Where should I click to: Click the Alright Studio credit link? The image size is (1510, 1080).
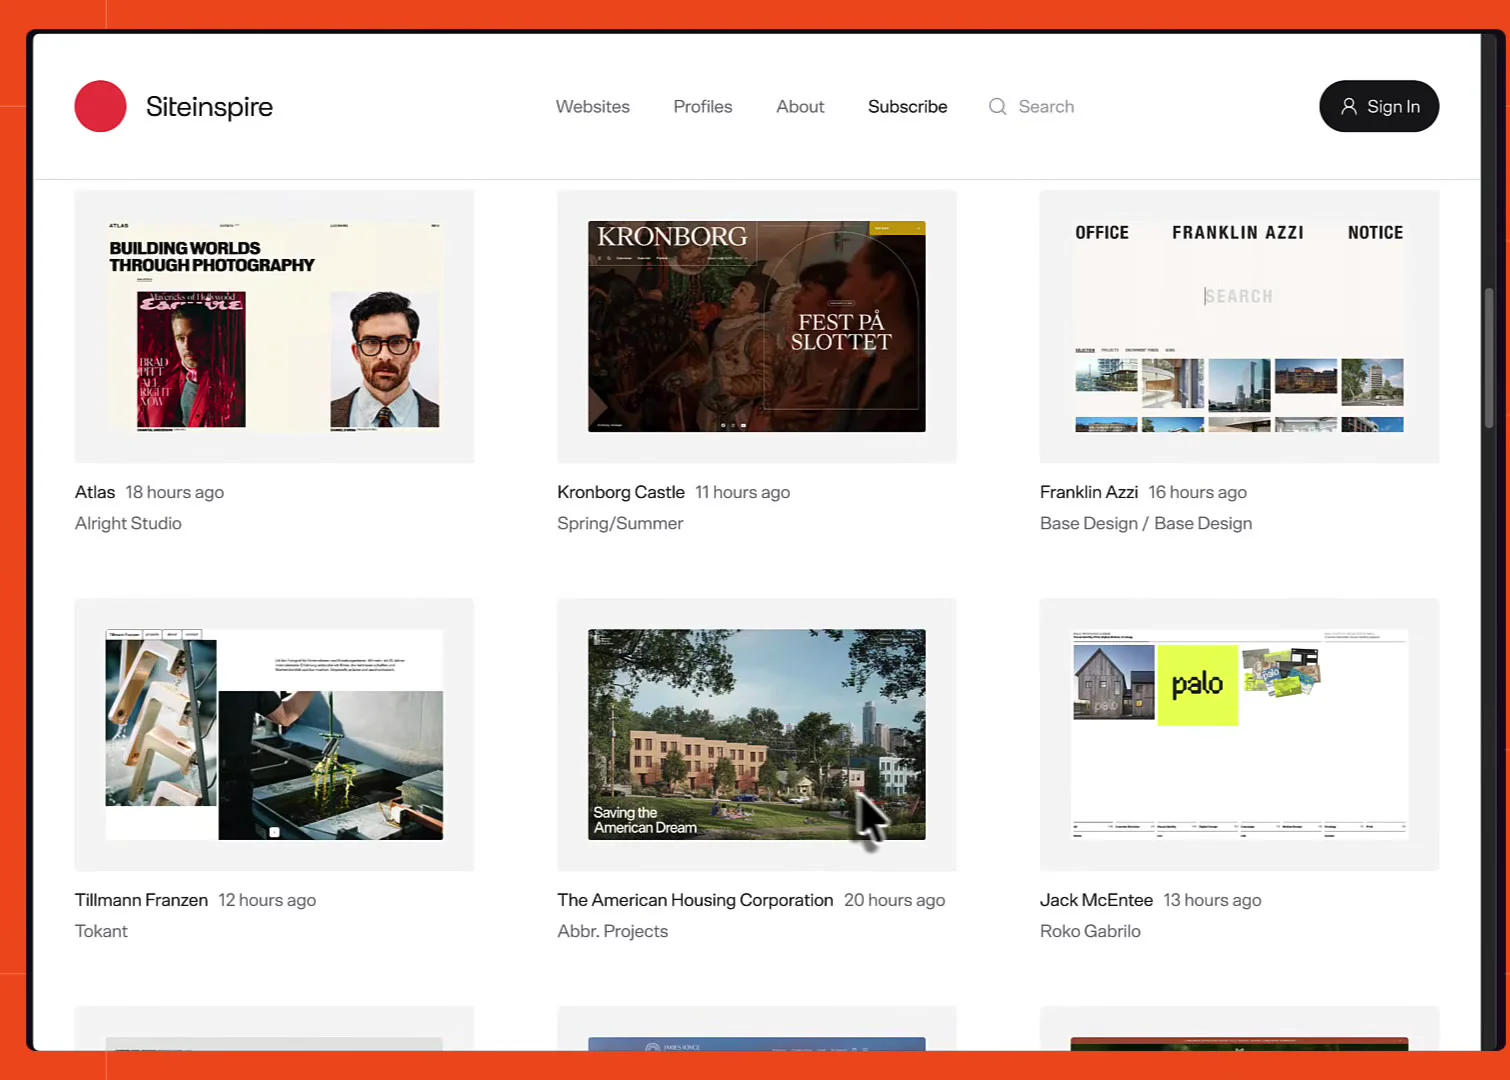click(x=128, y=523)
